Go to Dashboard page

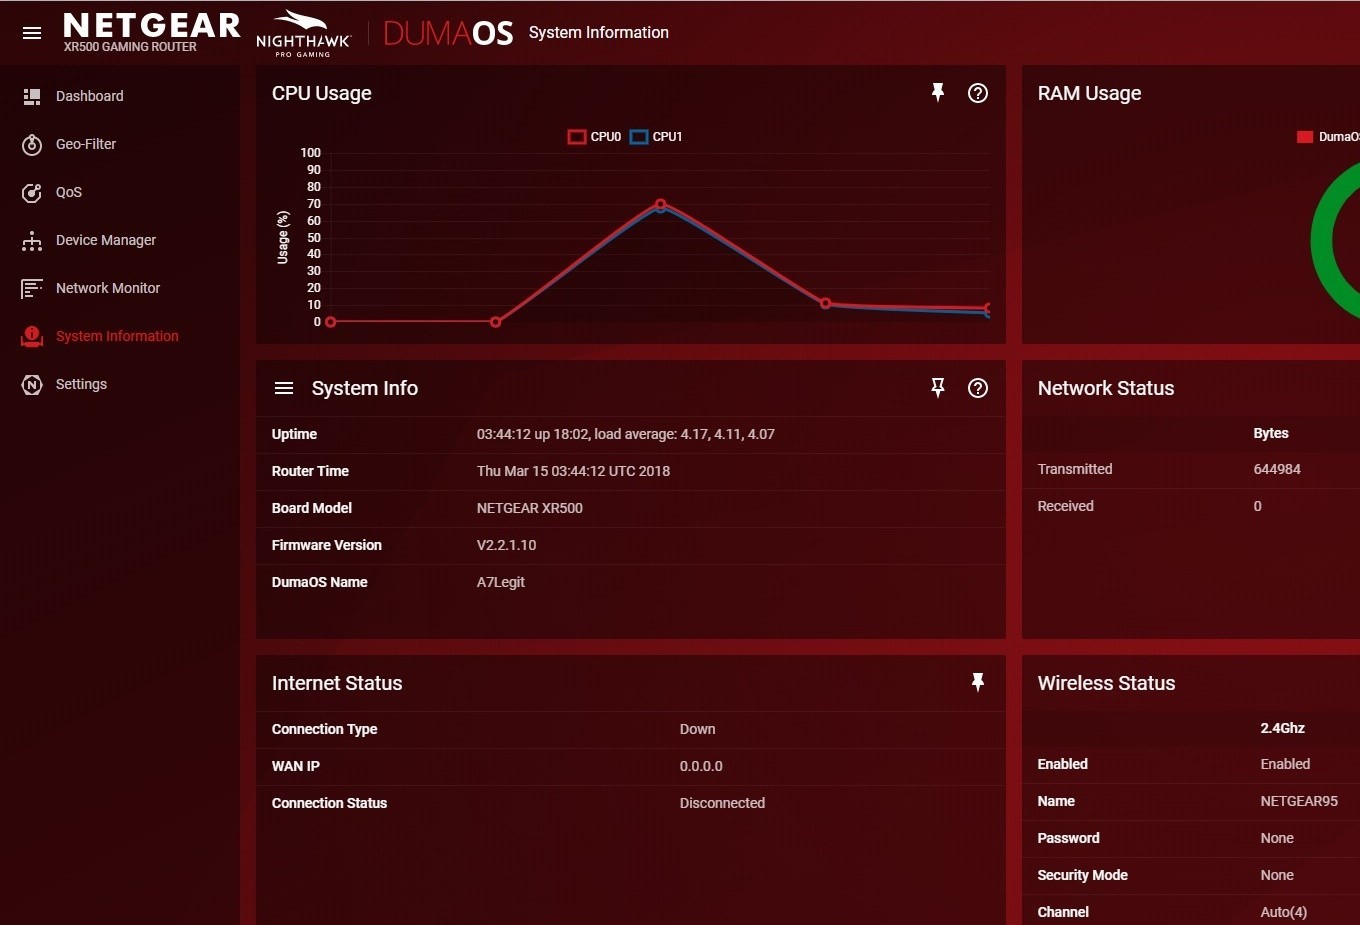coord(90,96)
